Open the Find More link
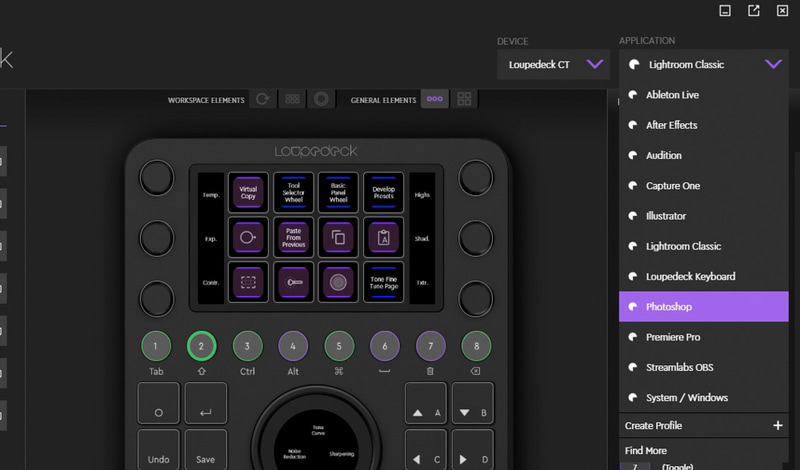Screen dimensions: 800x470 (646, 451)
